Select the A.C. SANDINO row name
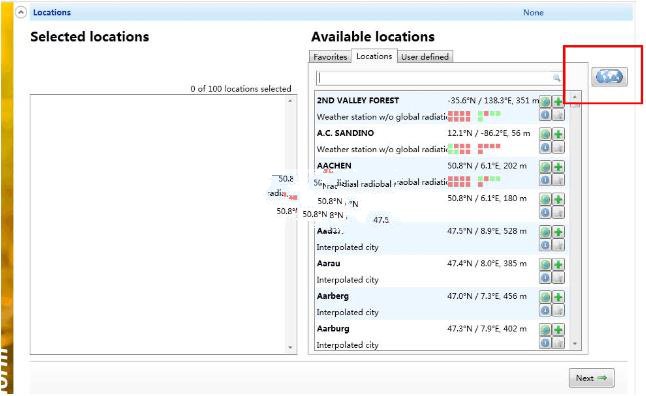Viewport: 646px width, 396px height. pyautogui.click(x=345, y=133)
